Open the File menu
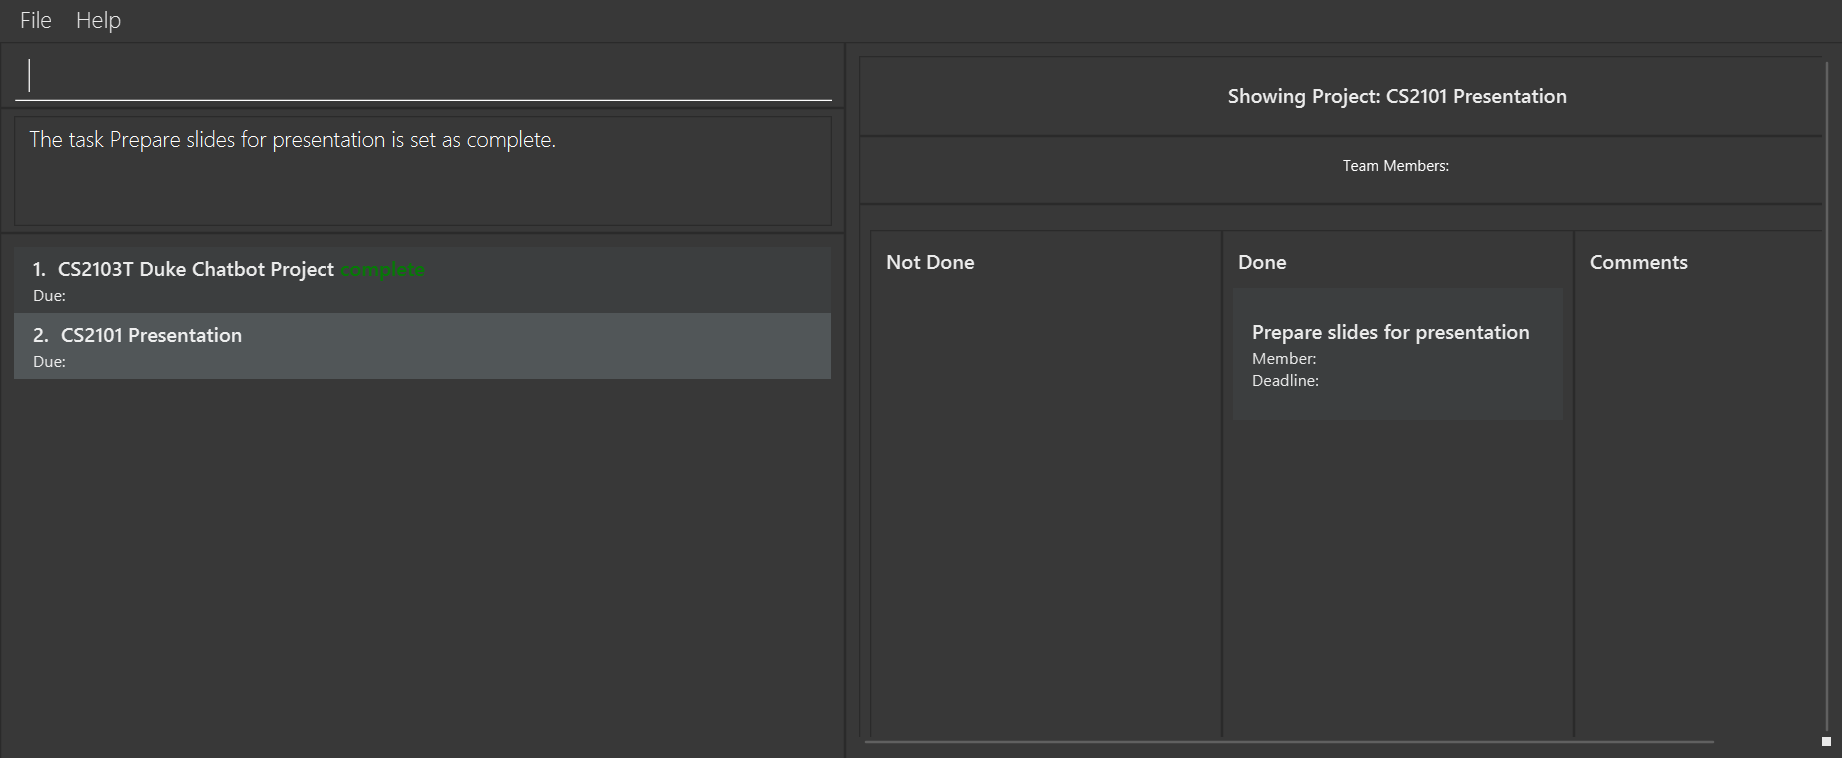The width and height of the screenshot is (1842, 758). (36, 20)
